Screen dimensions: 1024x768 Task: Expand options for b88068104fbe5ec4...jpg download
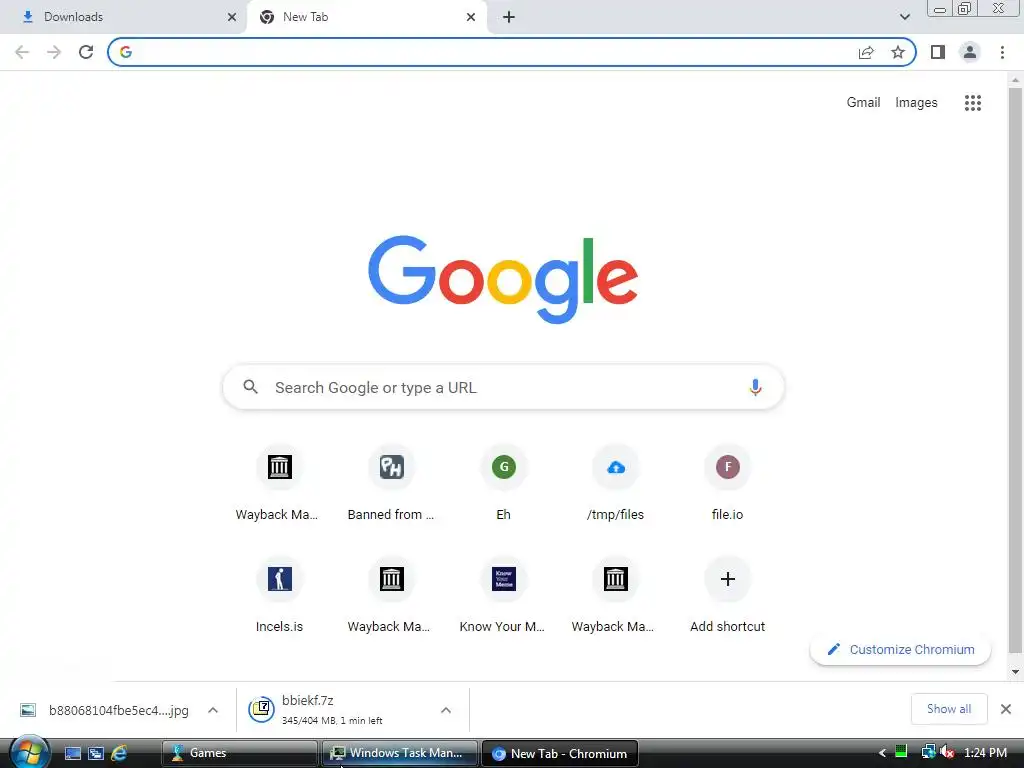click(213, 710)
